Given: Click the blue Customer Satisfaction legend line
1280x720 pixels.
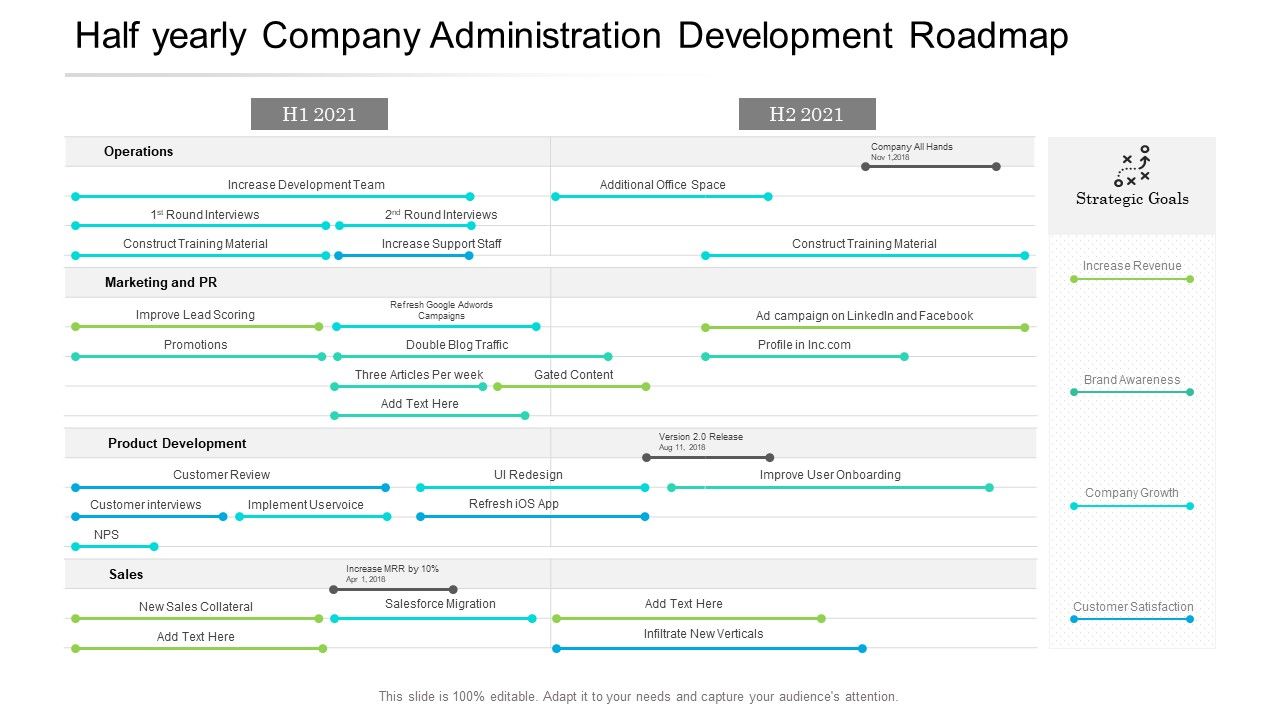Looking at the screenshot, I should (x=1132, y=619).
